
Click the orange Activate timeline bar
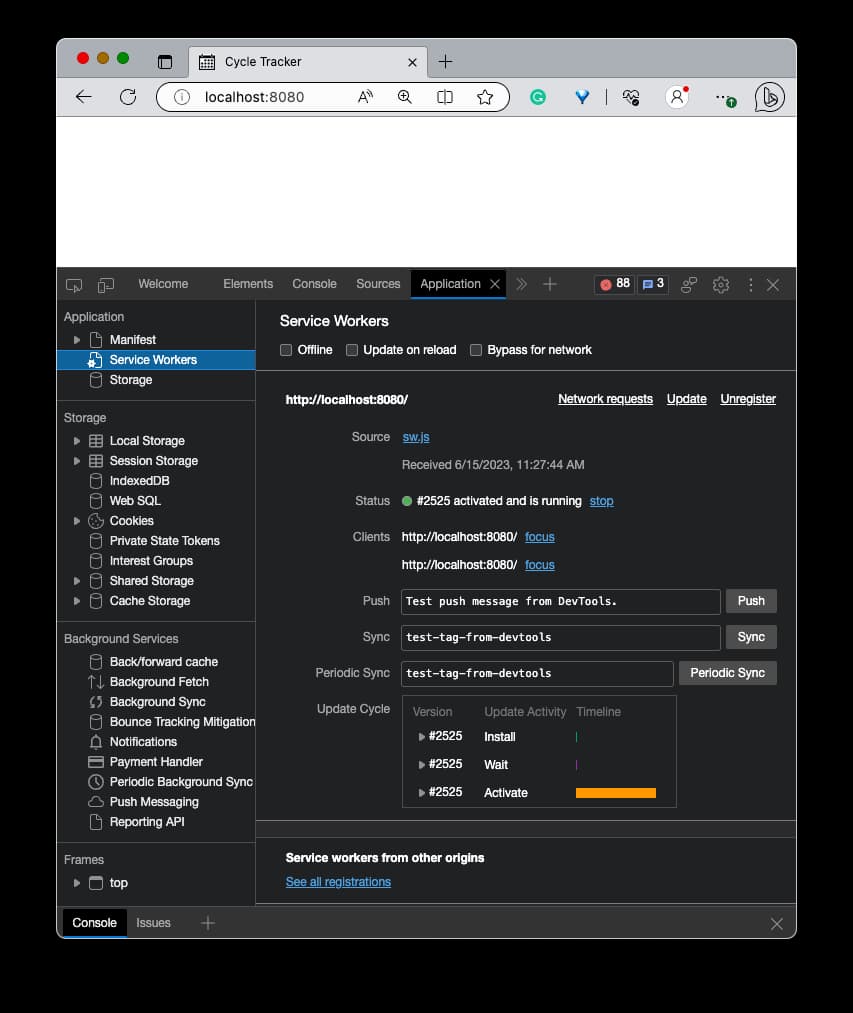616,792
